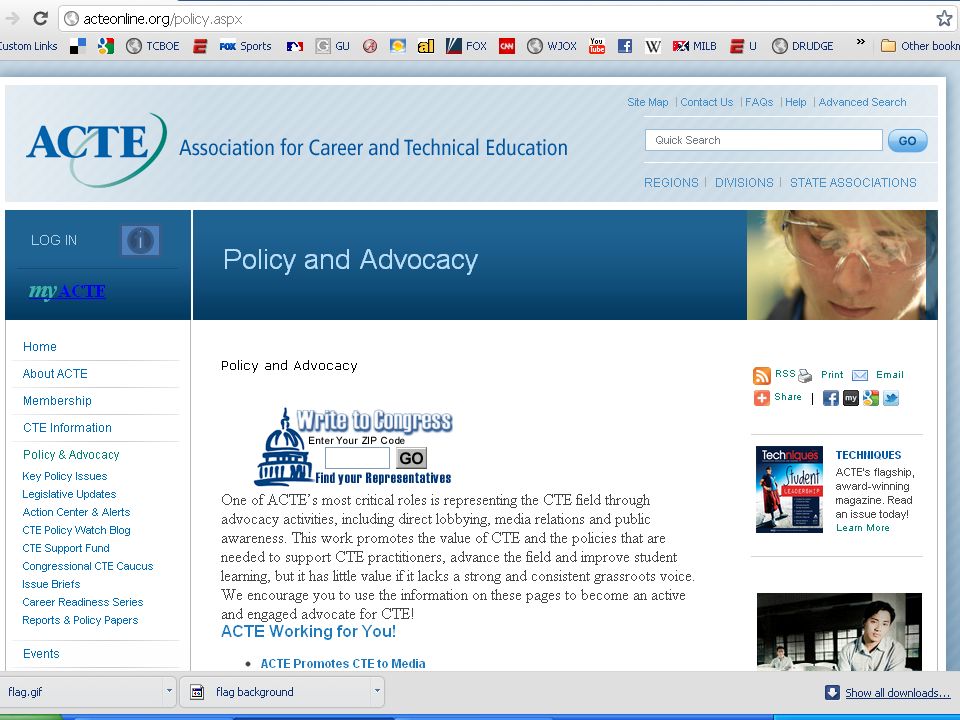Open the MLB logo bookmark

pos(295,46)
